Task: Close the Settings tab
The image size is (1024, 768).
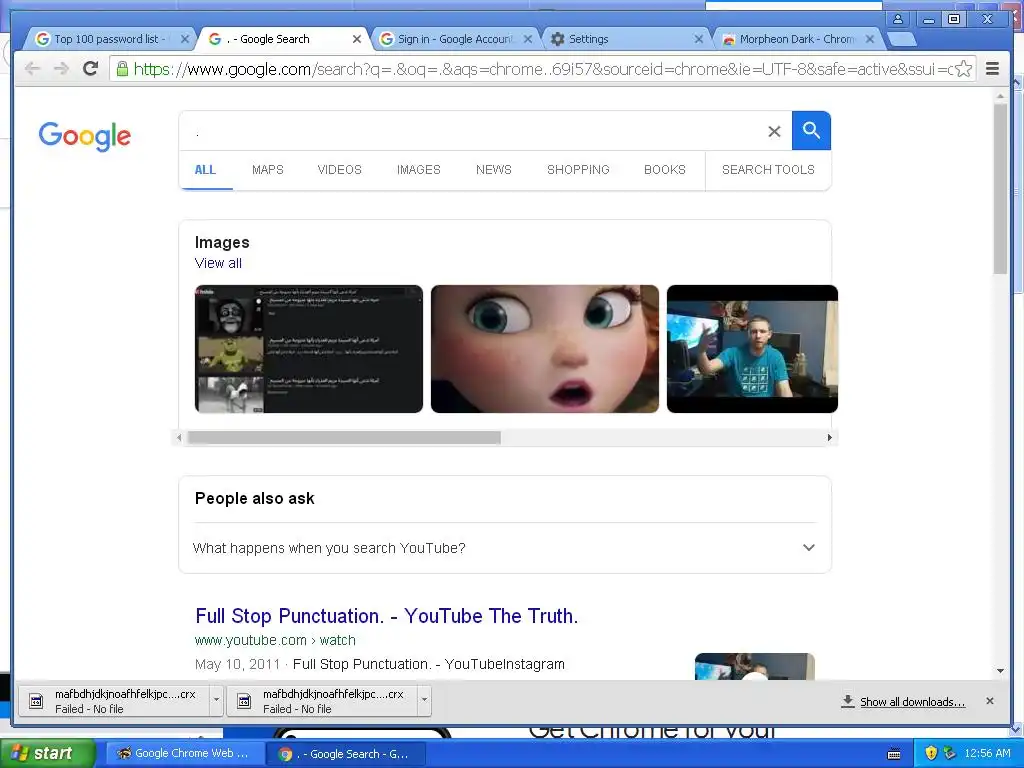Action: 698,39
